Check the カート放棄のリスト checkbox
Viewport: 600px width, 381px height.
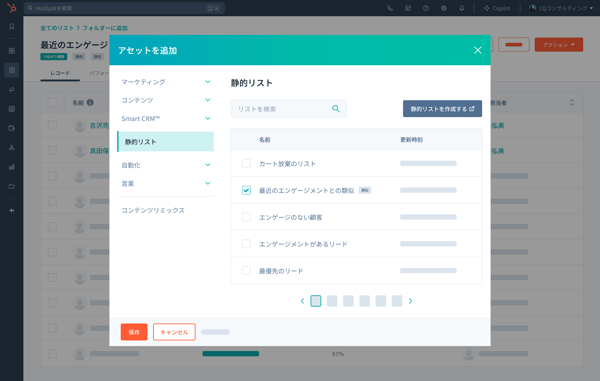(x=246, y=163)
